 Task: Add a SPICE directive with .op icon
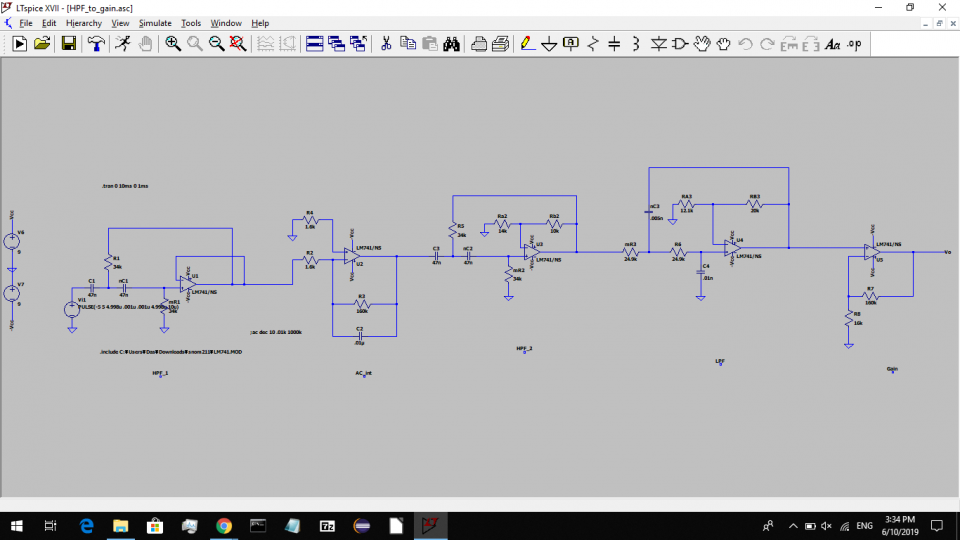[854, 43]
